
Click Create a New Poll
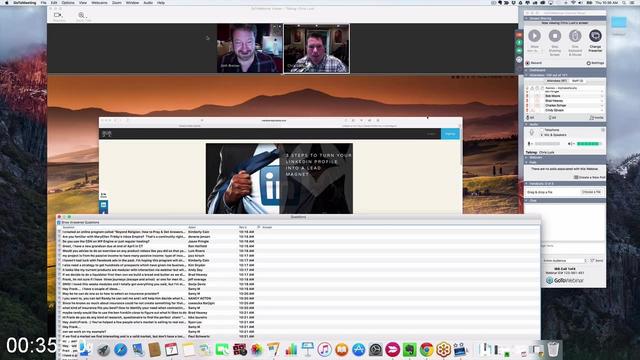click(589, 177)
